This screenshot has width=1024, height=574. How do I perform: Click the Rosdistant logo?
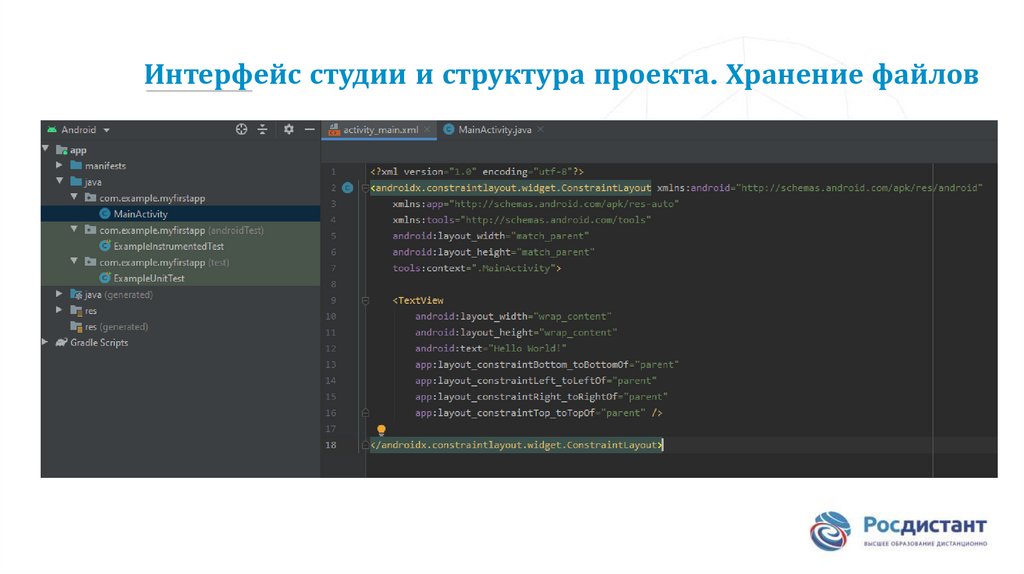(x=898, y=530)
